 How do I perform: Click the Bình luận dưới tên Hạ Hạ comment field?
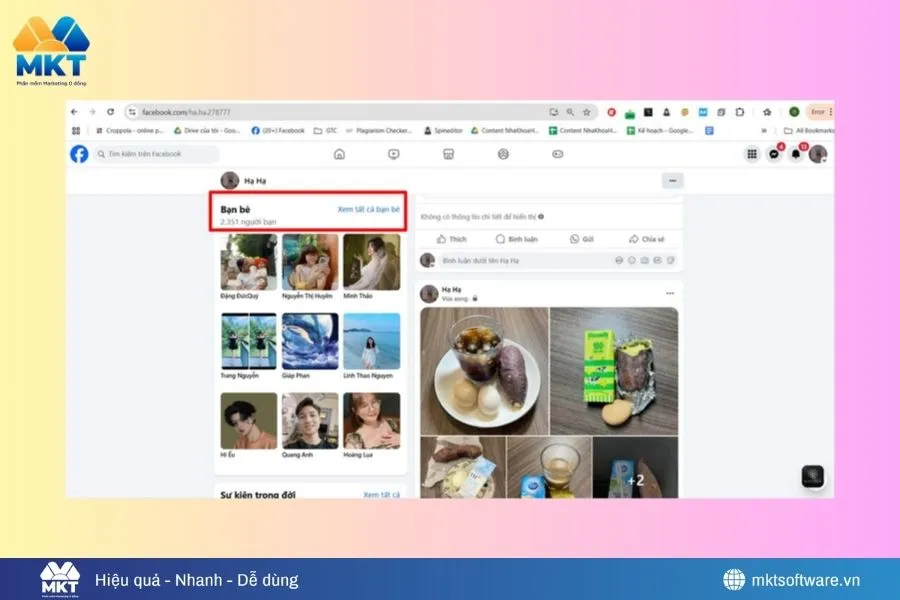pyautogui.click(x=500, y=260)
